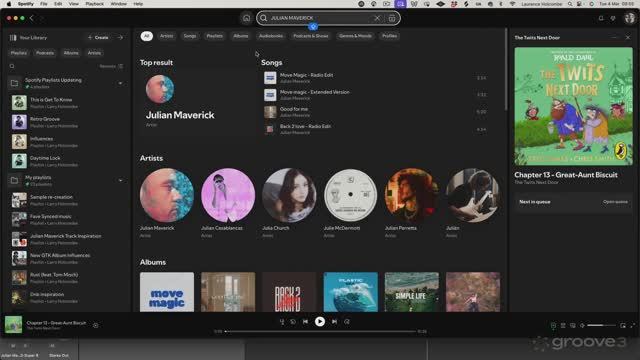Clear the search field text
Screen dimensions: 640x360
pos(377,18)
